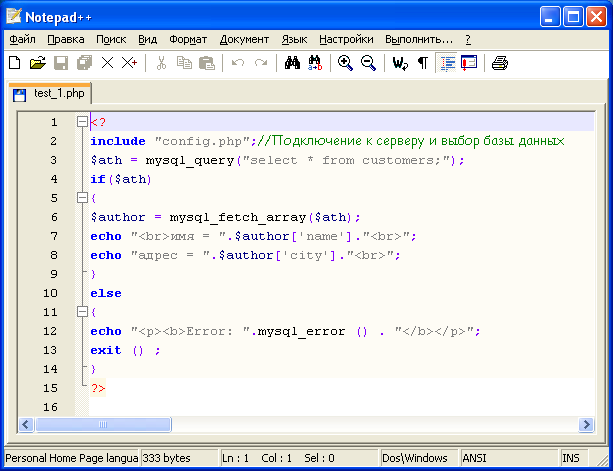Image resolution: width=613 pixels, height=471 pixels.
Task: Collapse the fold marker at line 5
Action: (x=82, y=198)
